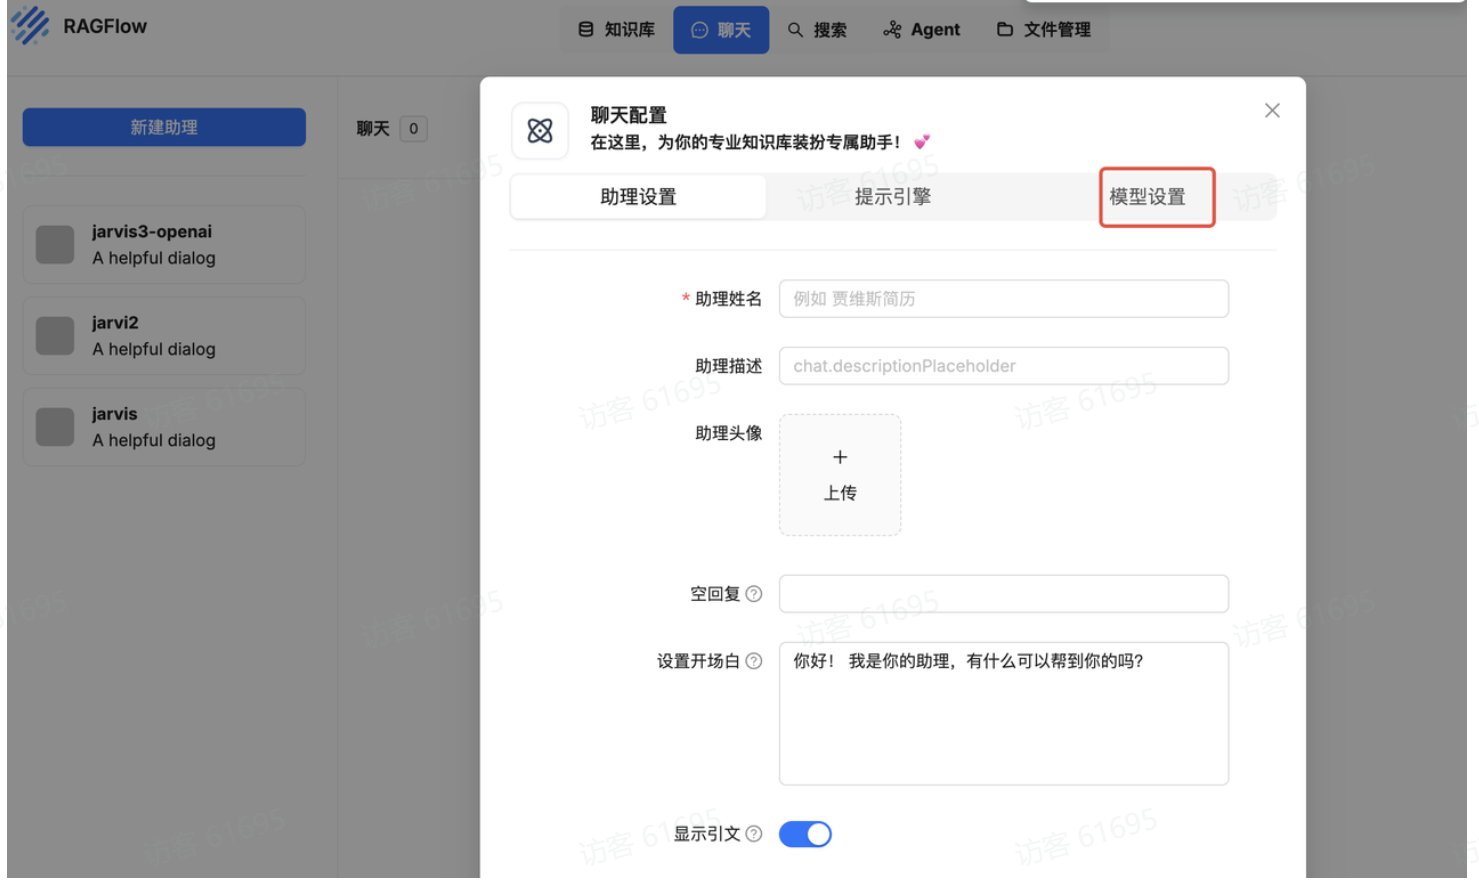Open the 知识库 tab in top navigation
Viewport: 1479px width, 886px height.
(x=616, y=30)
